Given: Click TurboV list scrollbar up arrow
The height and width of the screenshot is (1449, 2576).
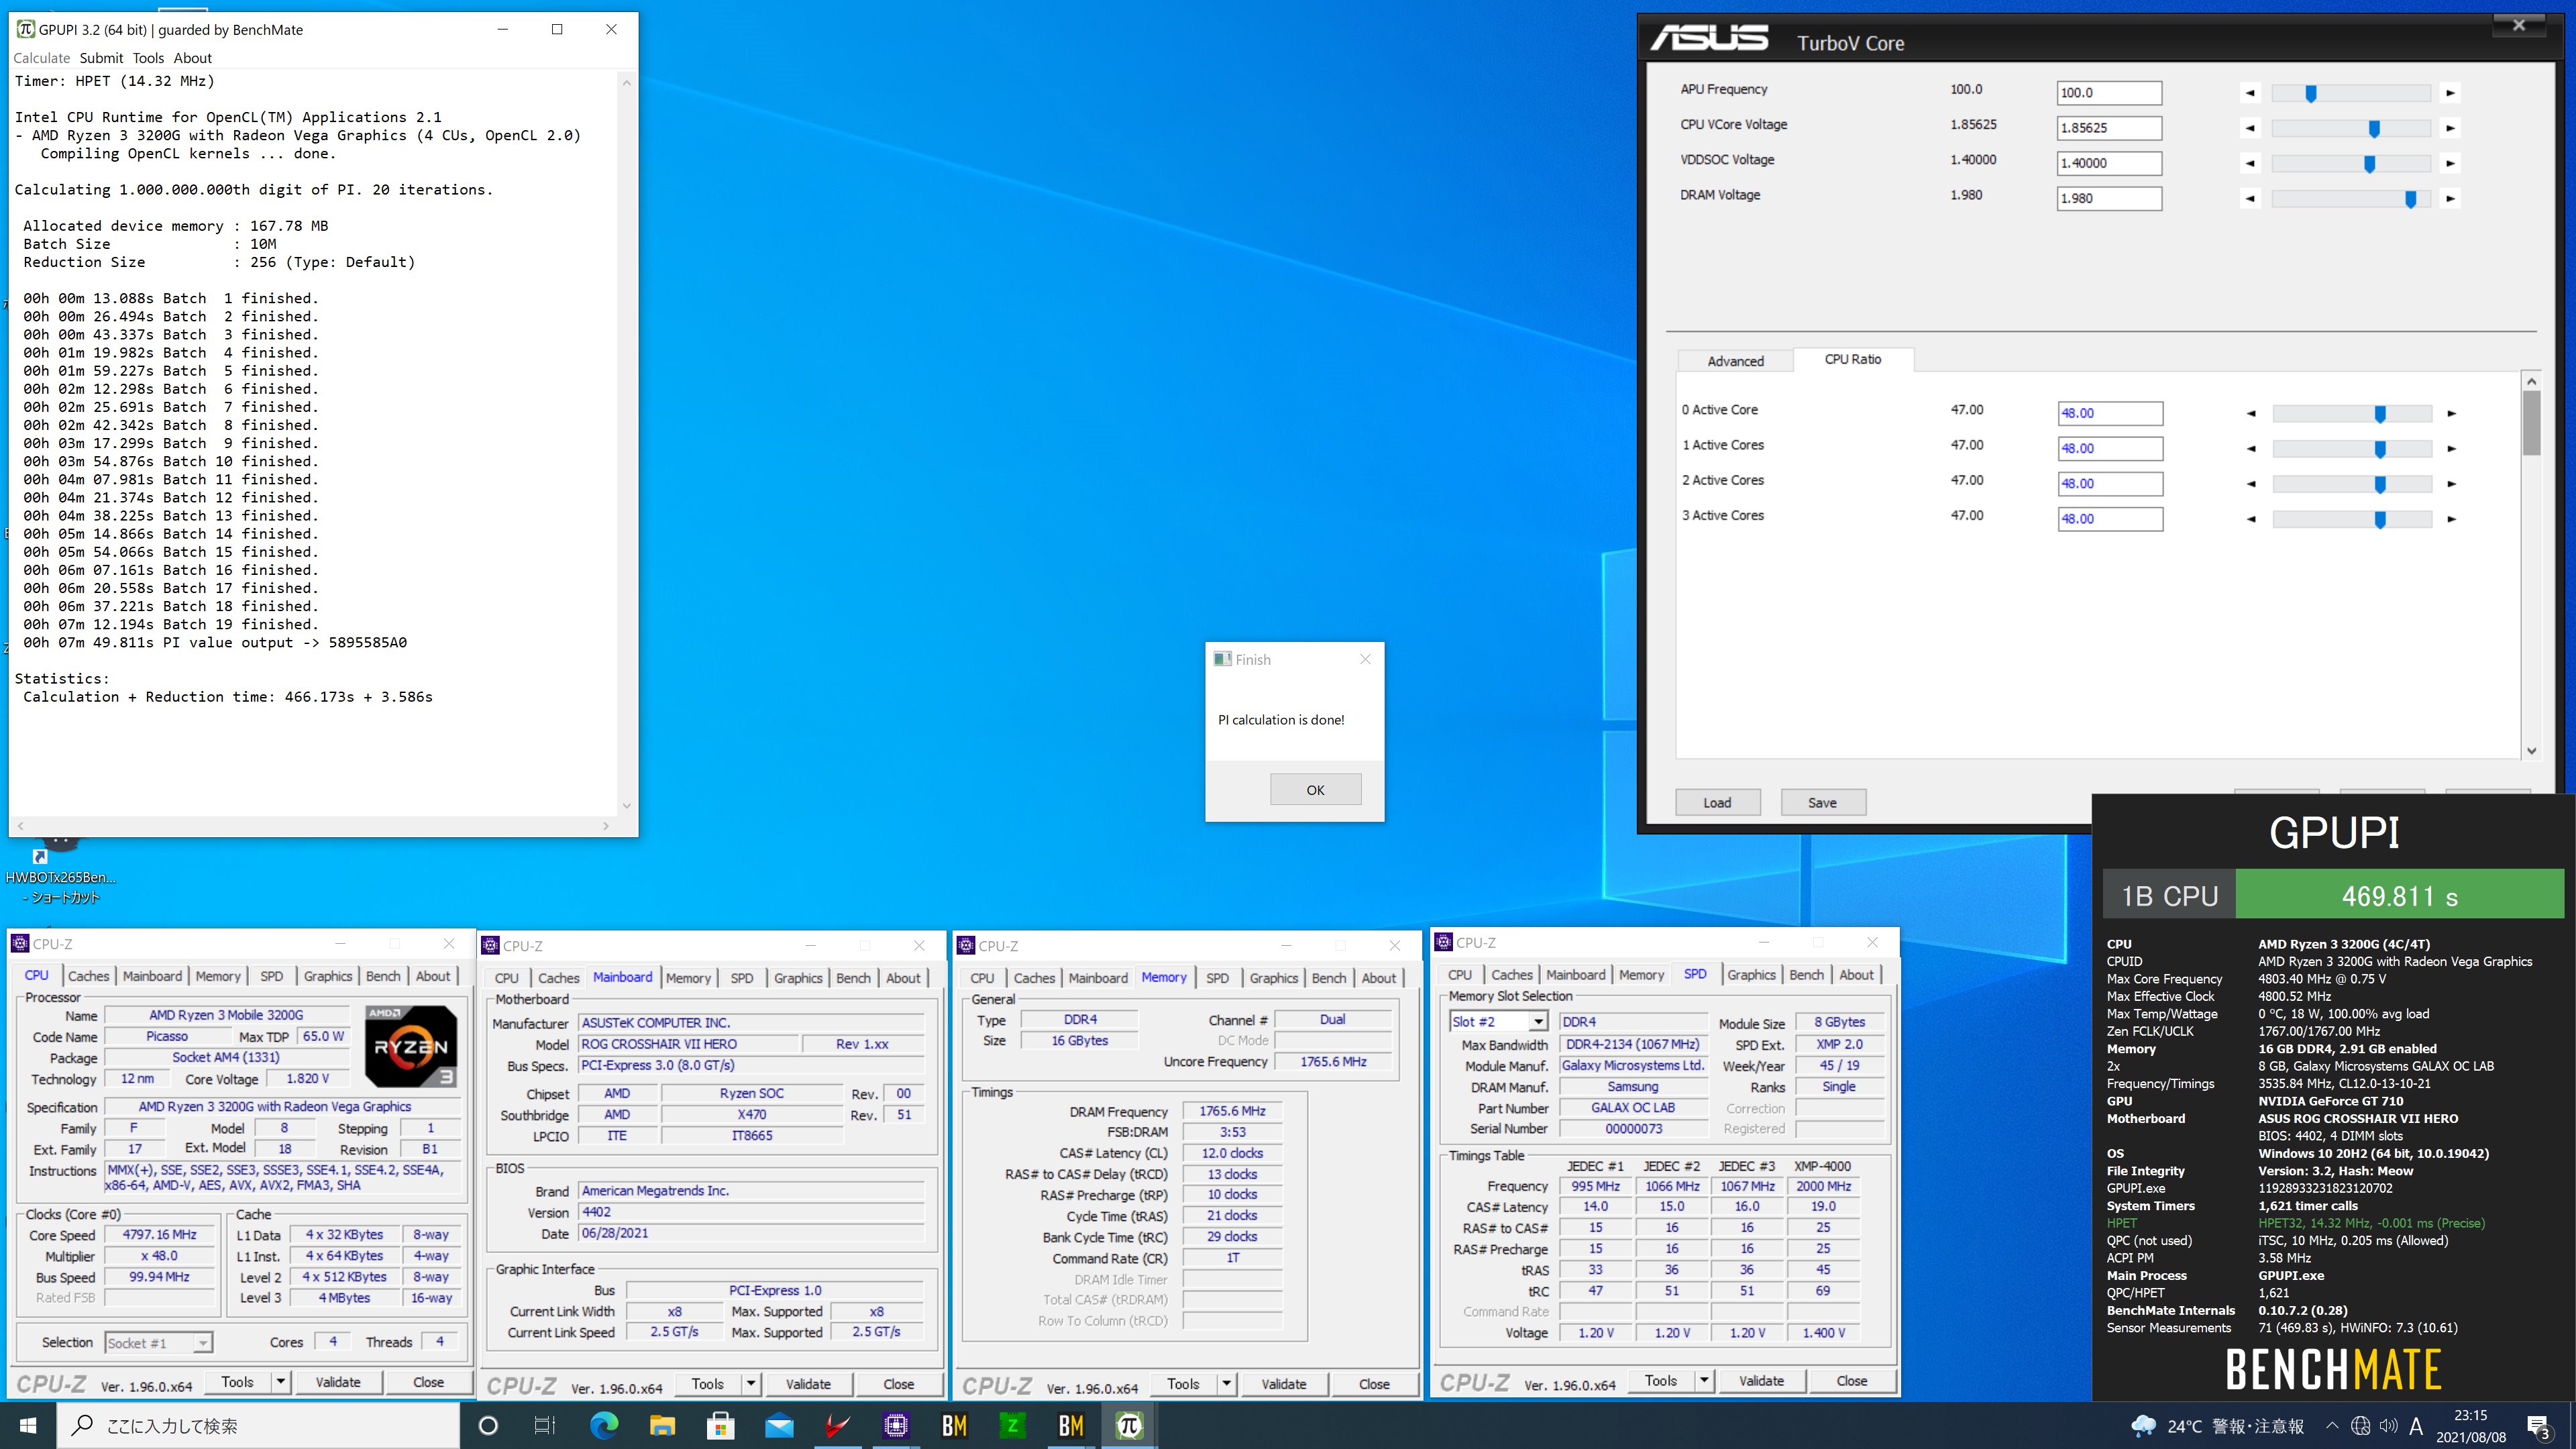Looking at the screenshot, I should (2532, 381).
